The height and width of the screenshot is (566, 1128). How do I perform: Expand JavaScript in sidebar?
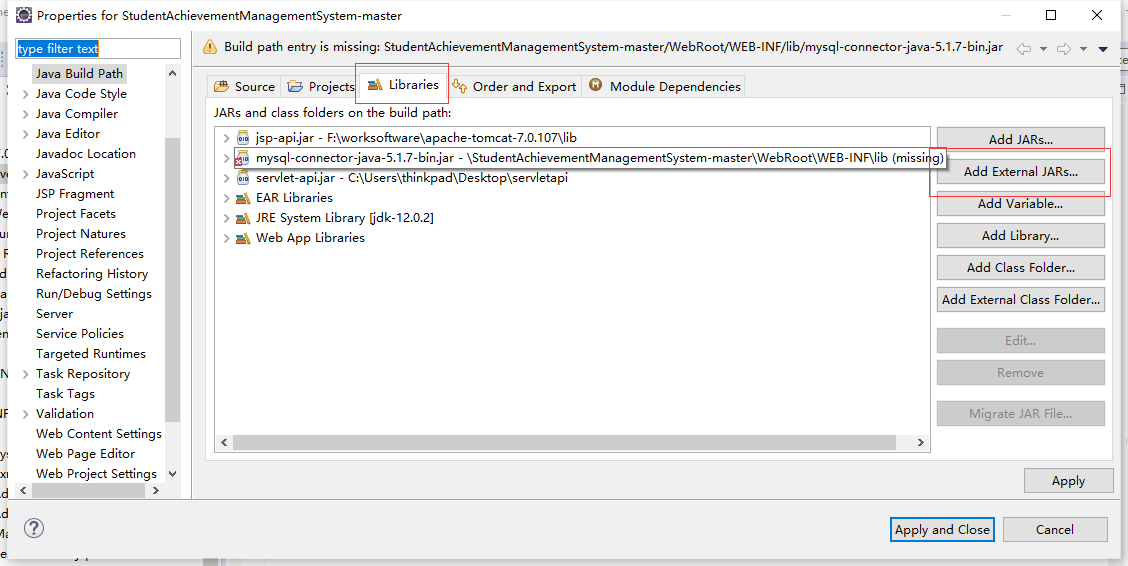(26, 174)
